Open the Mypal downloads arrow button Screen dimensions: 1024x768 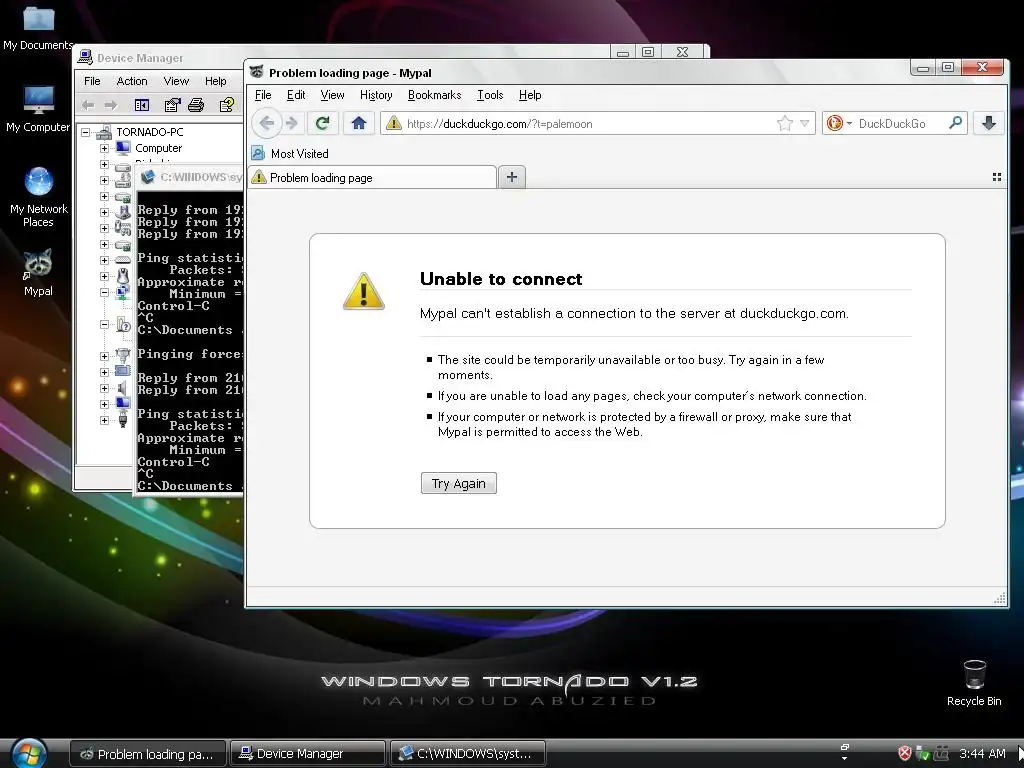point(989,123)
